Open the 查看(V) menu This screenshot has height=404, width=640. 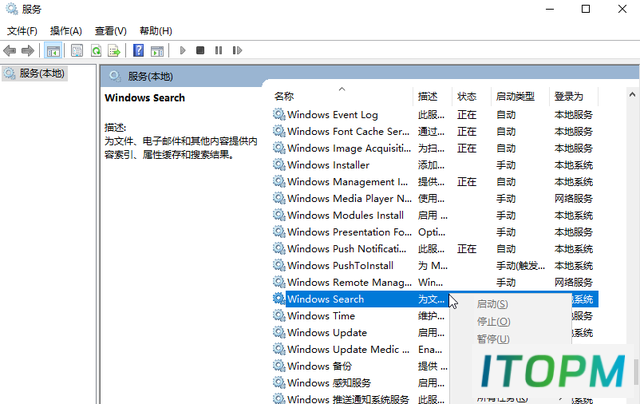click(111, 31)
